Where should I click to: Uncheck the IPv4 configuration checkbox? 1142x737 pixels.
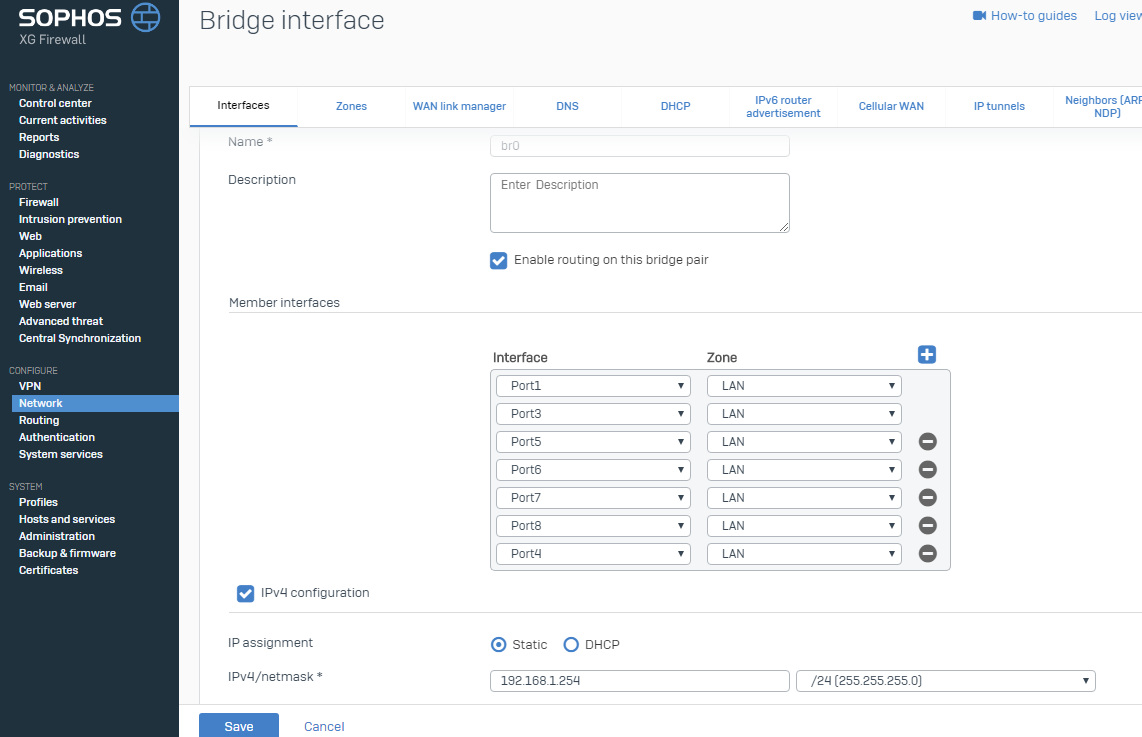pyautogui.click(x=245, y=593)
